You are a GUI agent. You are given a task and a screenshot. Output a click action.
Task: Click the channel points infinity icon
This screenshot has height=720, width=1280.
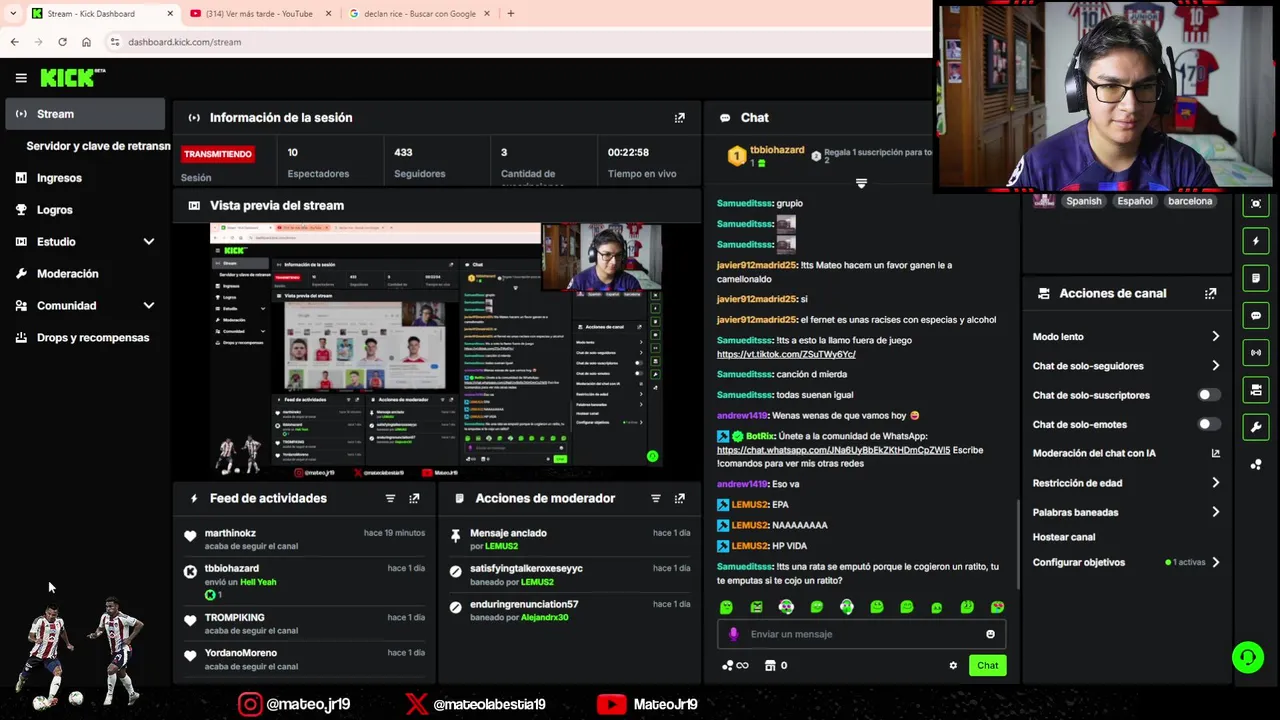coord(736,665)
